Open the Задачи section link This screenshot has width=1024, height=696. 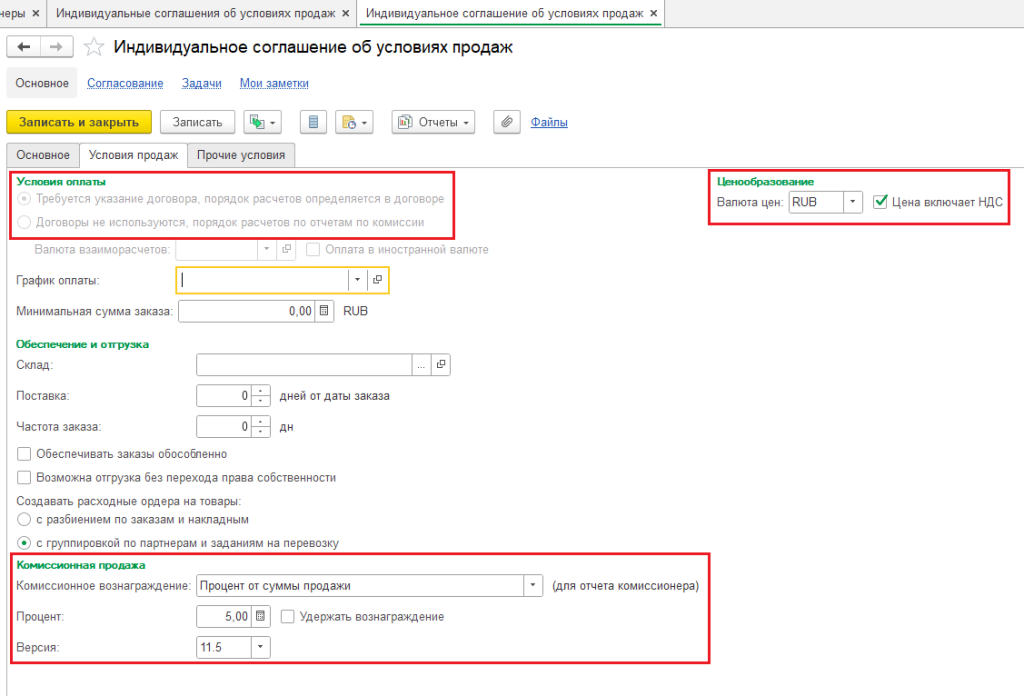[202, 83]
